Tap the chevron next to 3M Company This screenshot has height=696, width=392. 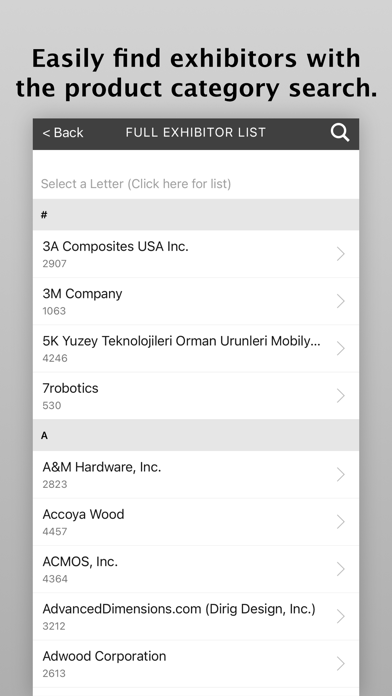point(341,301)
